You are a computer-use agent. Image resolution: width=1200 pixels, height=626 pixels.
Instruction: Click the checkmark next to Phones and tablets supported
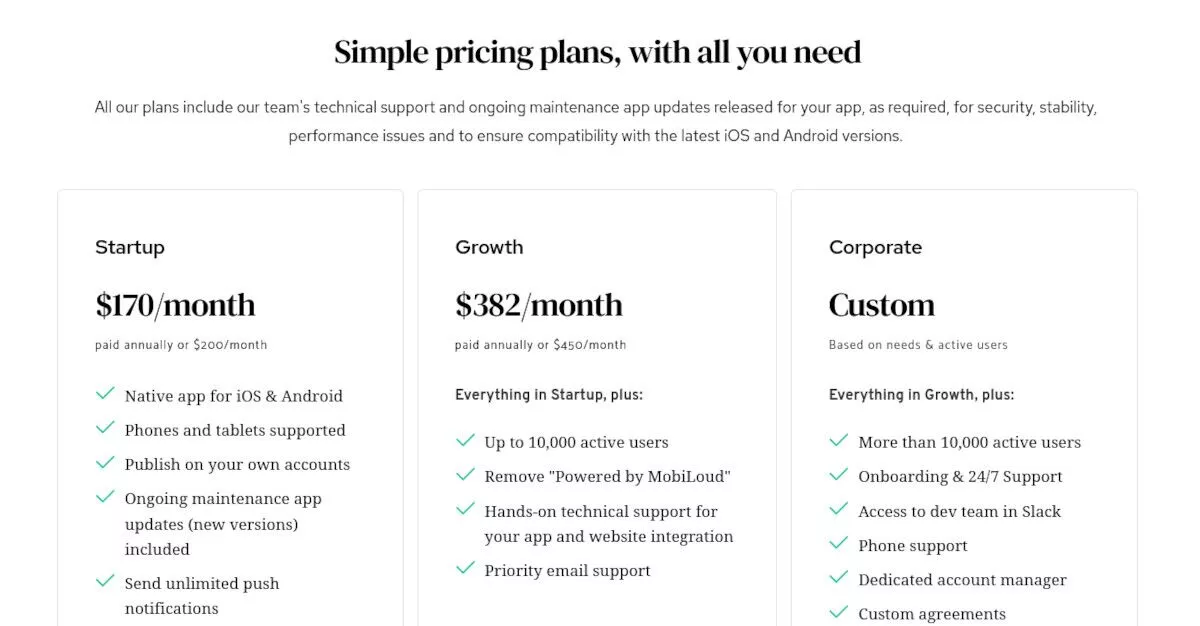(x=105, y=428)
